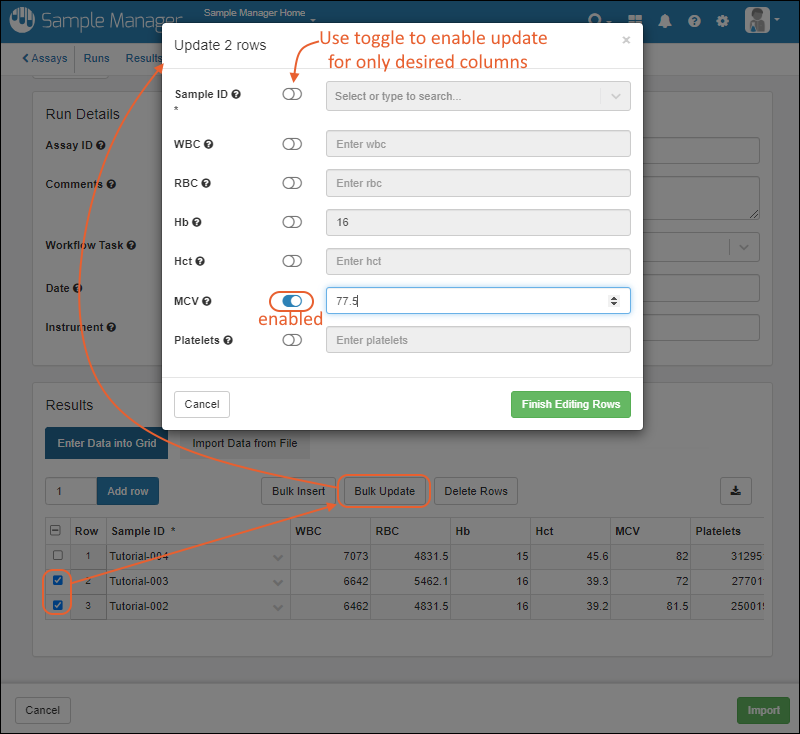This screenshot has width=800, height=734.
Task: Open the Workflow Task dropdown arrow
Action: point(743,246)
